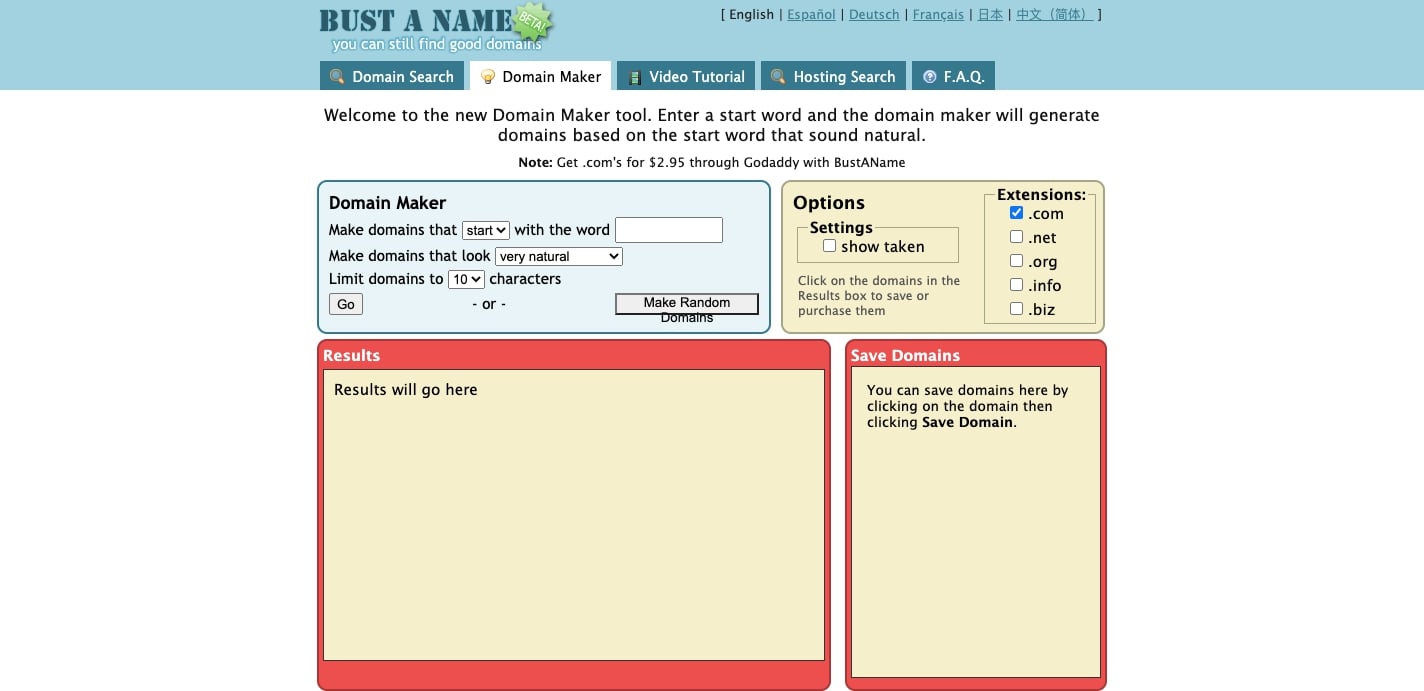Click the film icon on Video Tutorial tab

(634, 77)
